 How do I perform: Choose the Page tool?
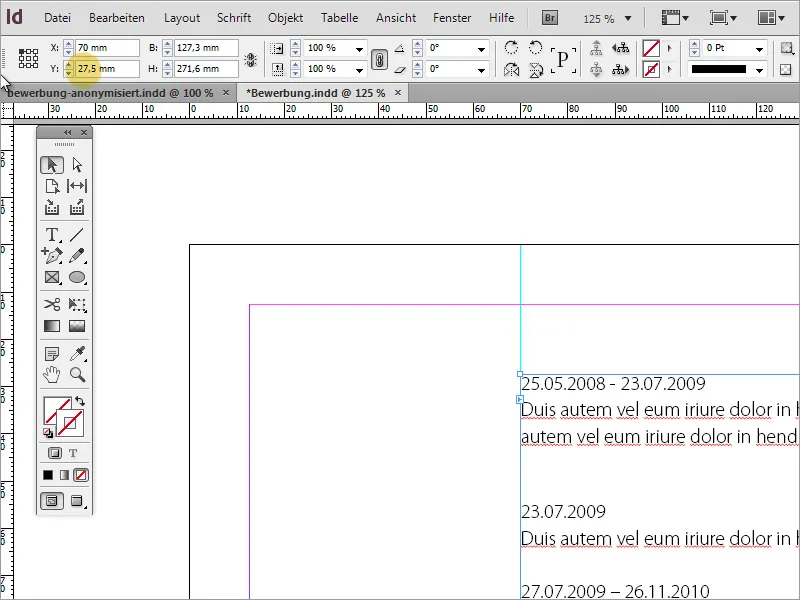click(x=52, y=186)
